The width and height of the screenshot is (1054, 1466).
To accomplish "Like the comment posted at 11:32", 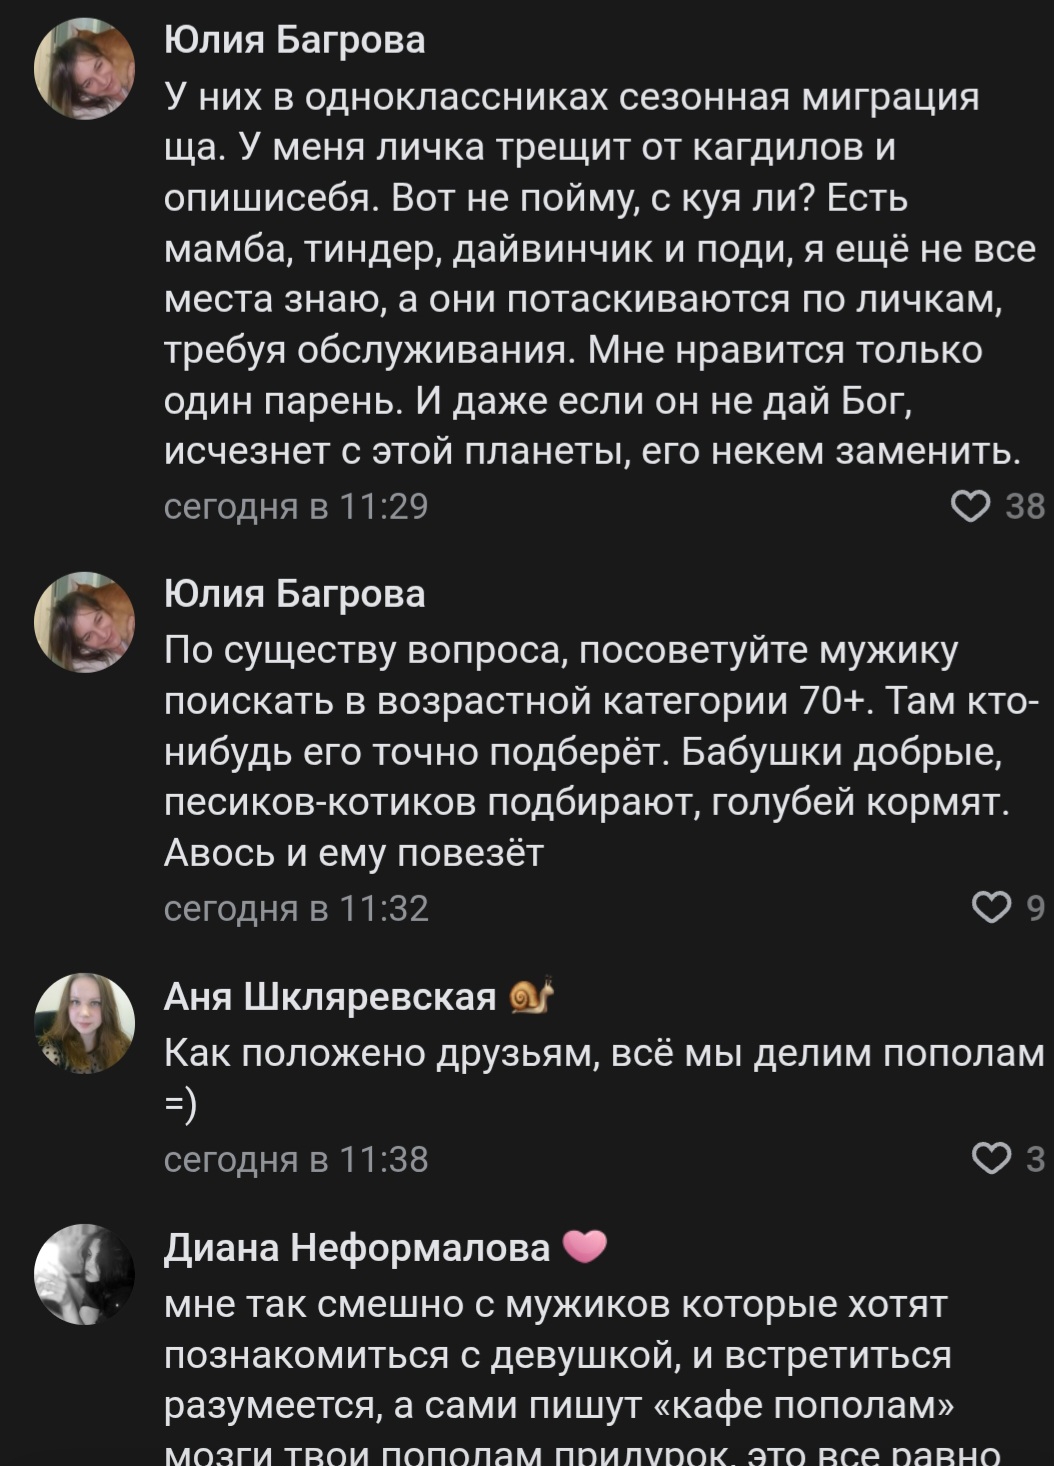I will click(x=991, y=908).
